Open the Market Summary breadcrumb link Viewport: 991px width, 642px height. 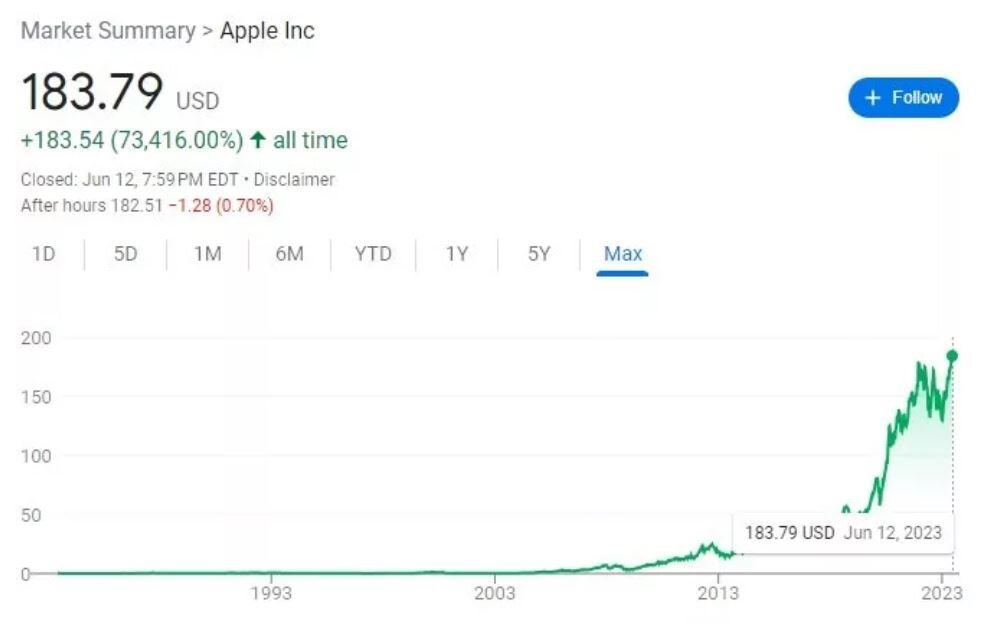(108, 31)
